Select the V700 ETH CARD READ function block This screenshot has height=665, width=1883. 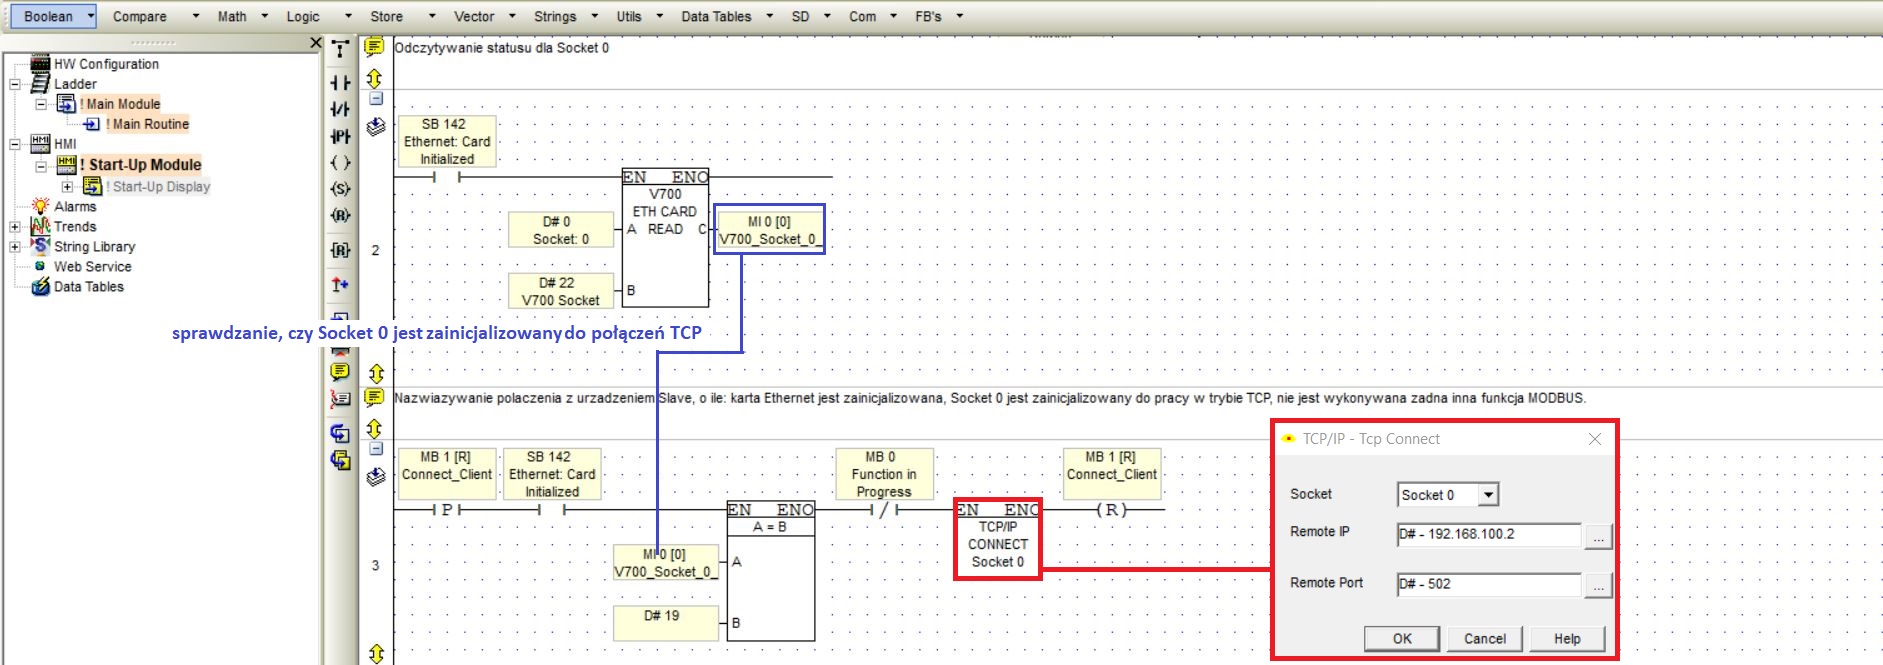pos(665,237)
